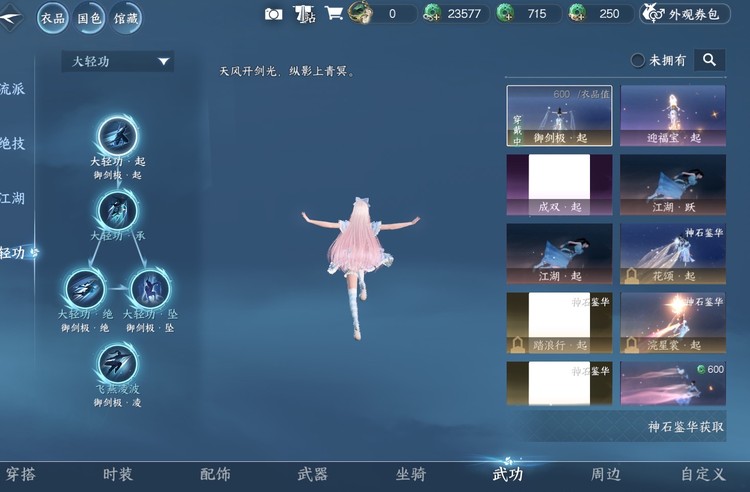Click the pink-haired character model
This screenshot has height=492, width=750.
pyautogui.click(x=360, y=268)
